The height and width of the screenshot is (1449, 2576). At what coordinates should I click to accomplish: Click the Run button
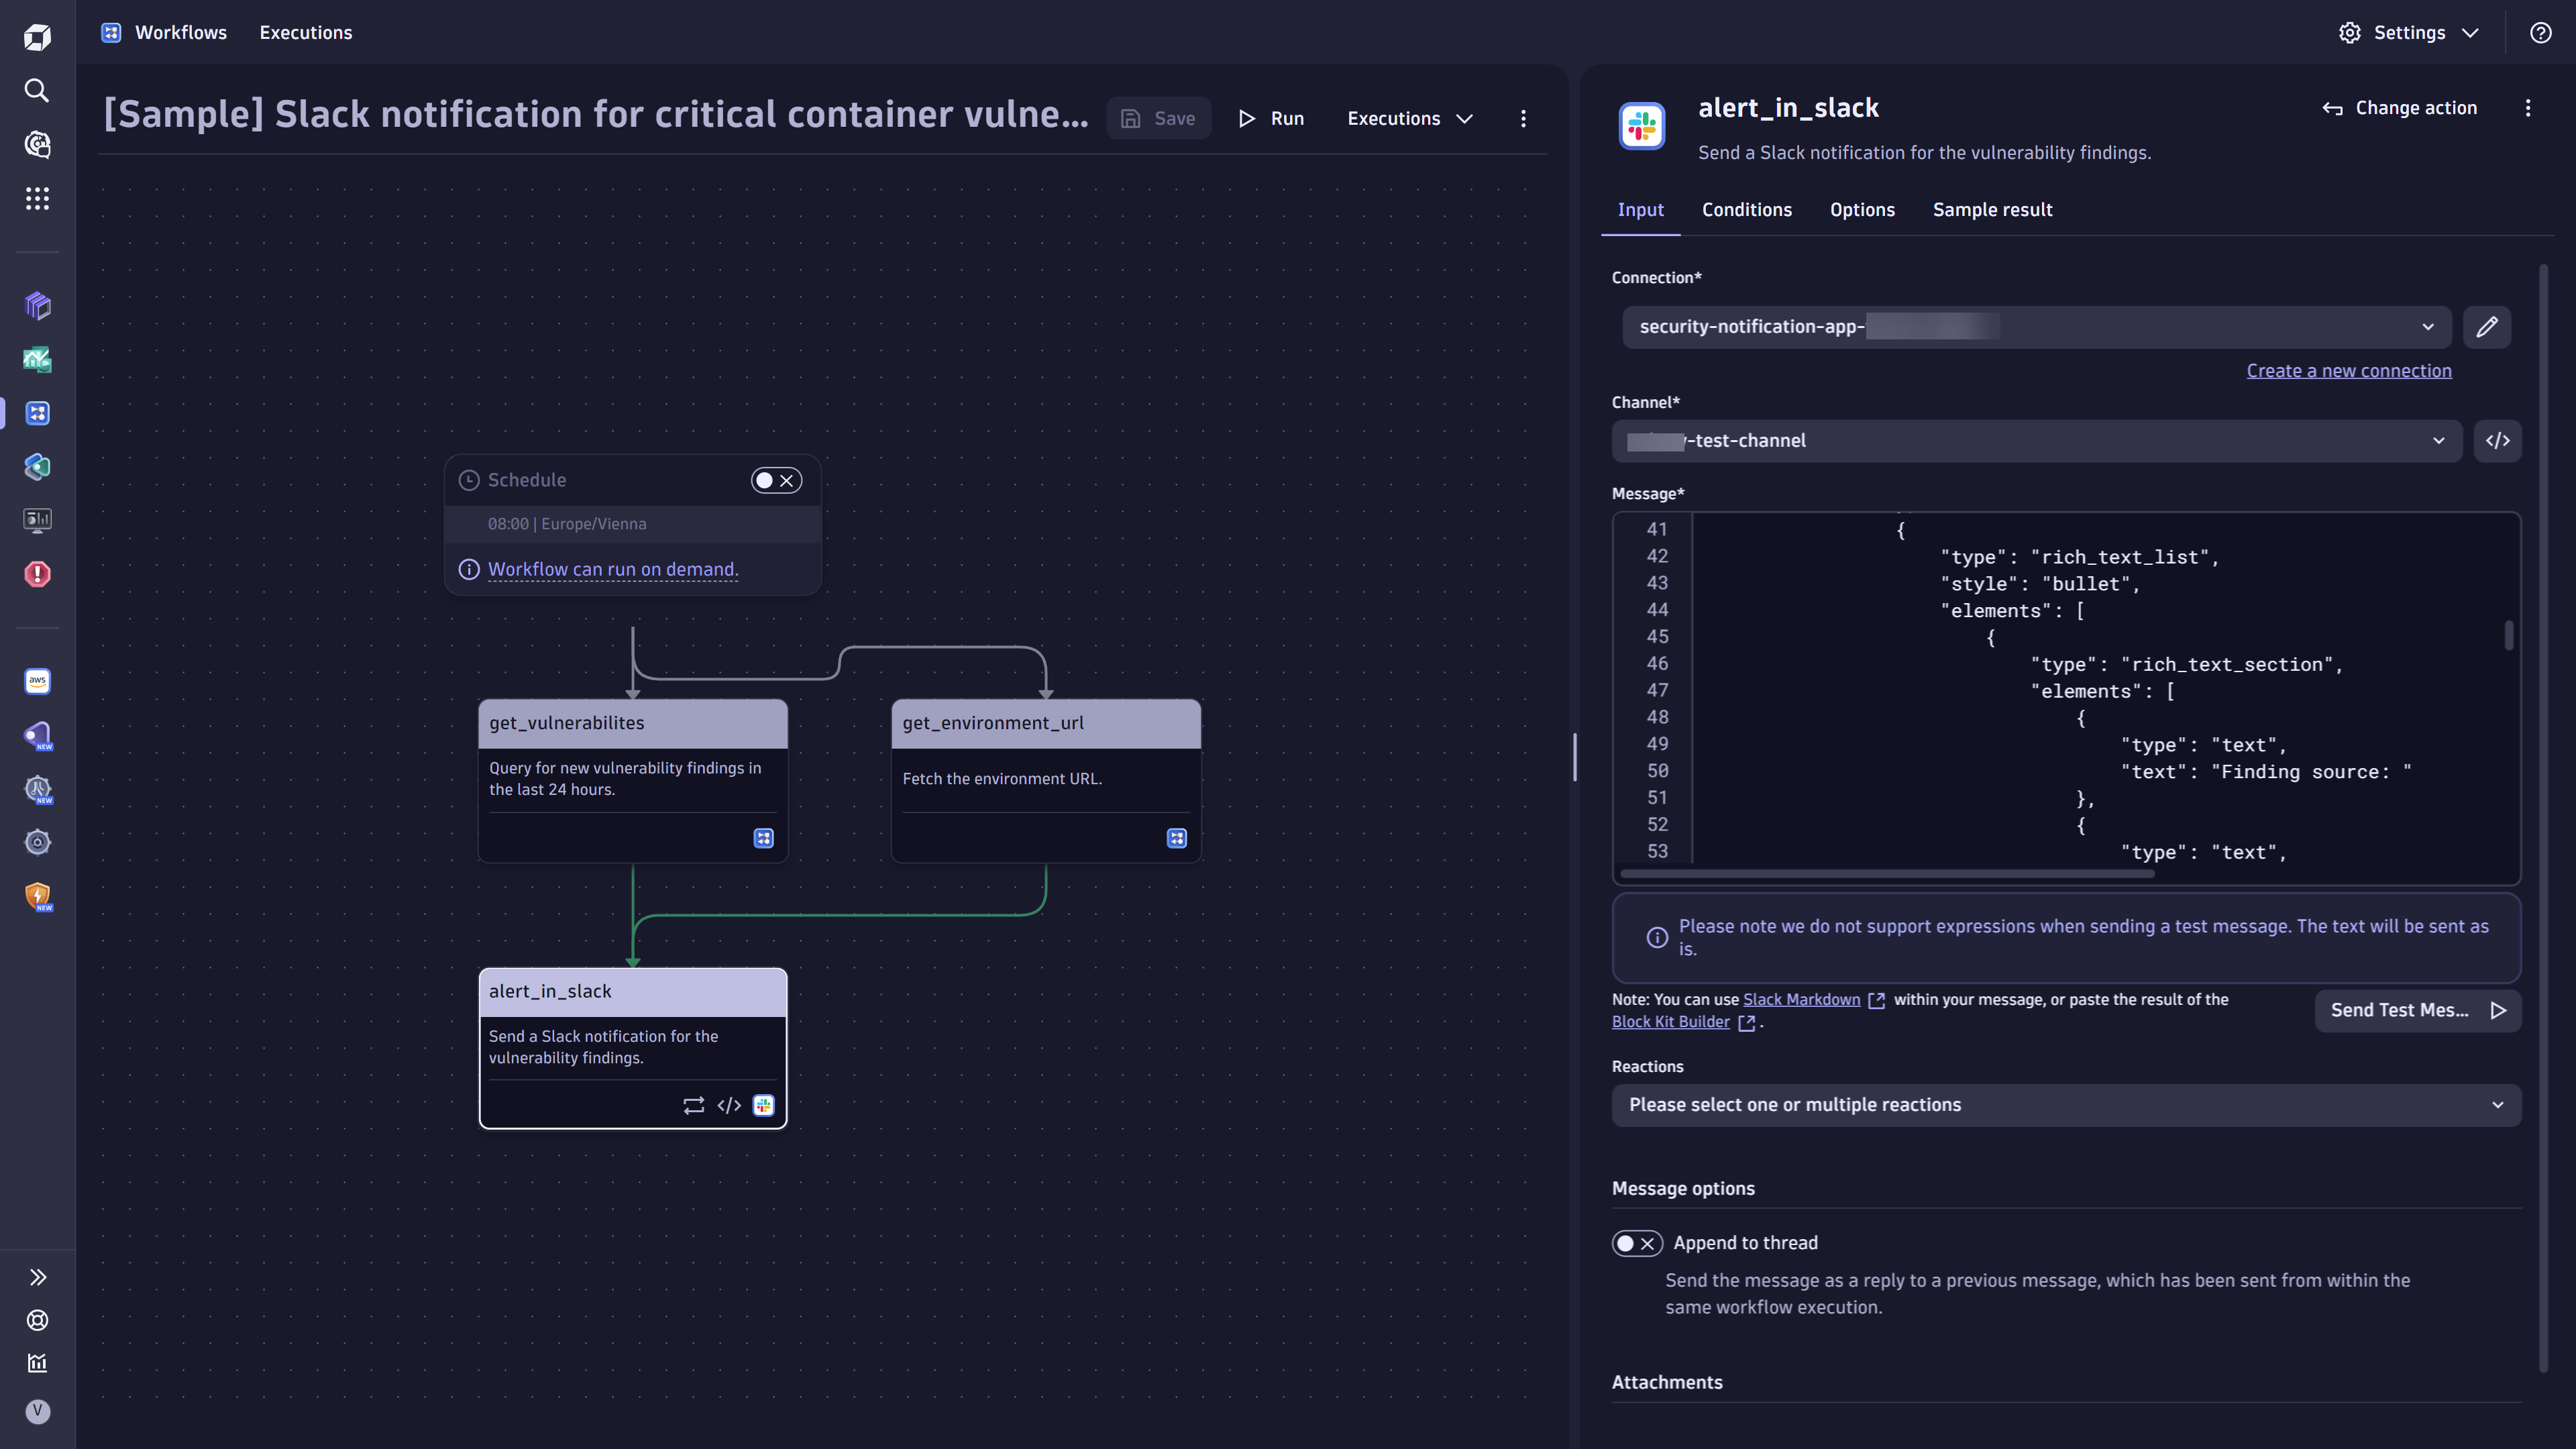(1271, 119)
